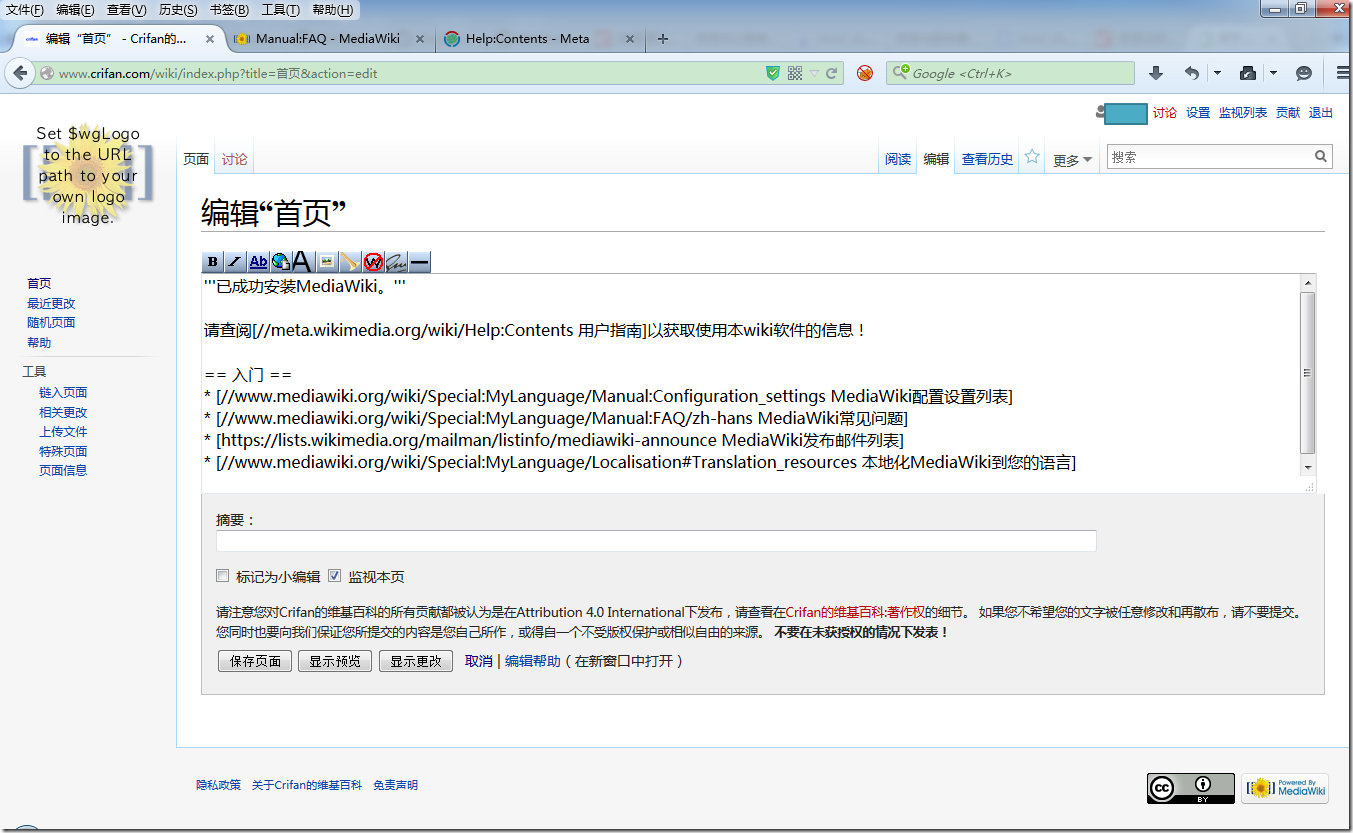
Task: Click the undo arrow toolbar icon
Action: [x=1191, y=73]
